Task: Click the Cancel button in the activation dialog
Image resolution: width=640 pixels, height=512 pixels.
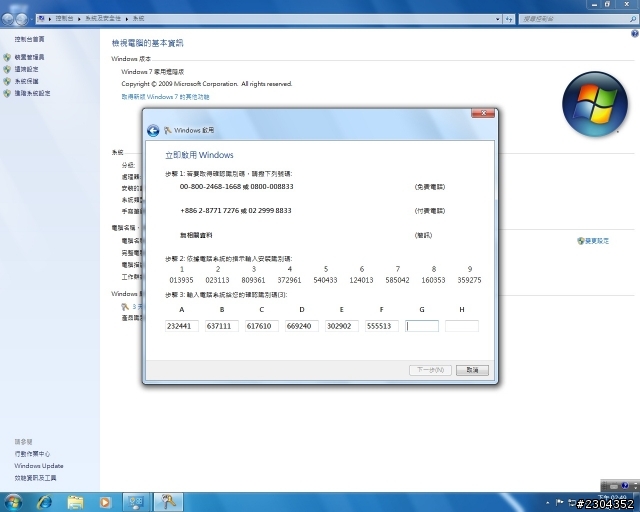Action: pyautogui.click(x=472, y=370)
